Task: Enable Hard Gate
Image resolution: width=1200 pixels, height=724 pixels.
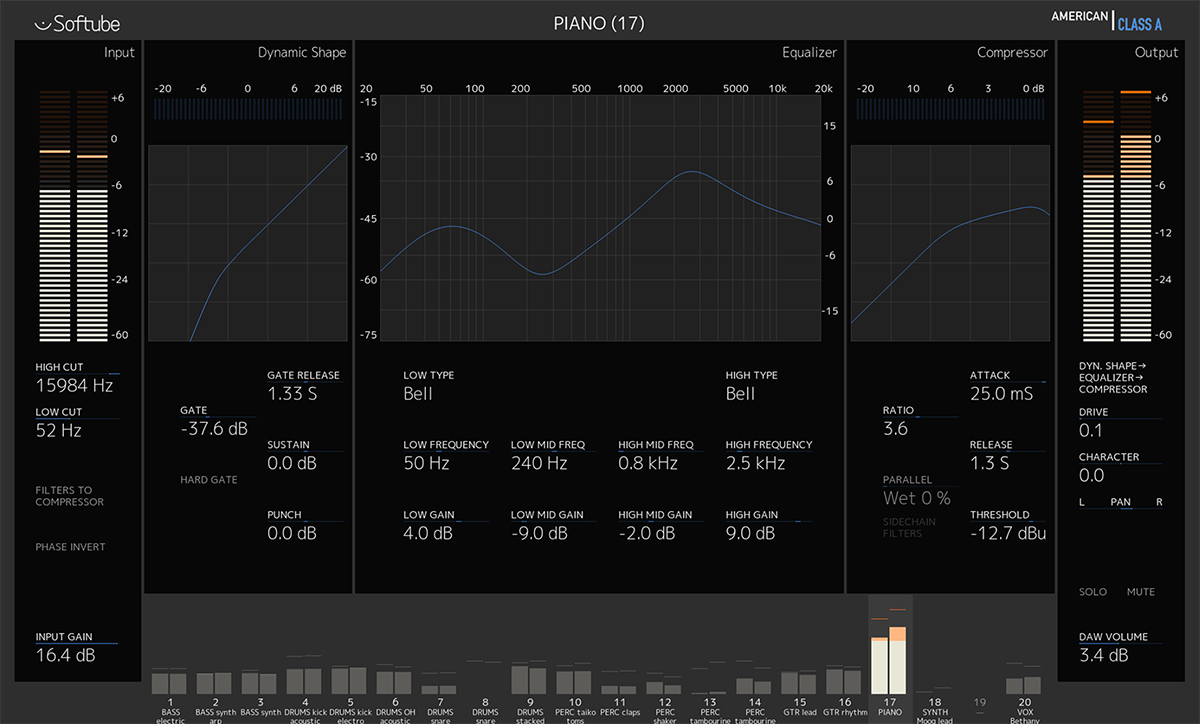Action: [x=208, y=480]
